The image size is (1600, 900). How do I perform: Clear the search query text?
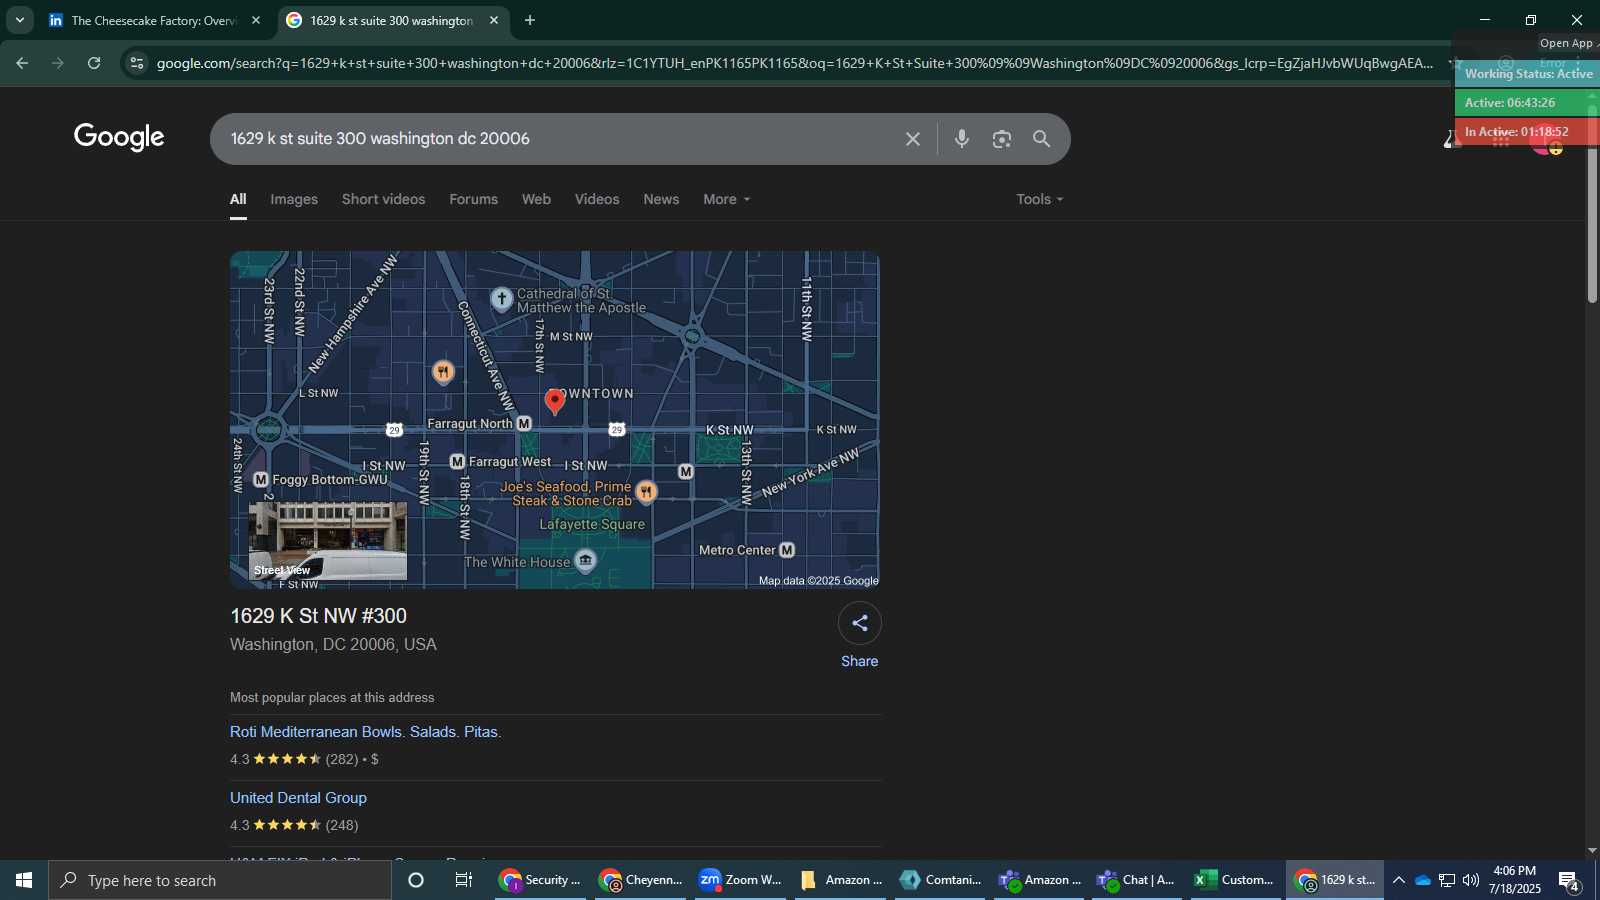[912, 139]
